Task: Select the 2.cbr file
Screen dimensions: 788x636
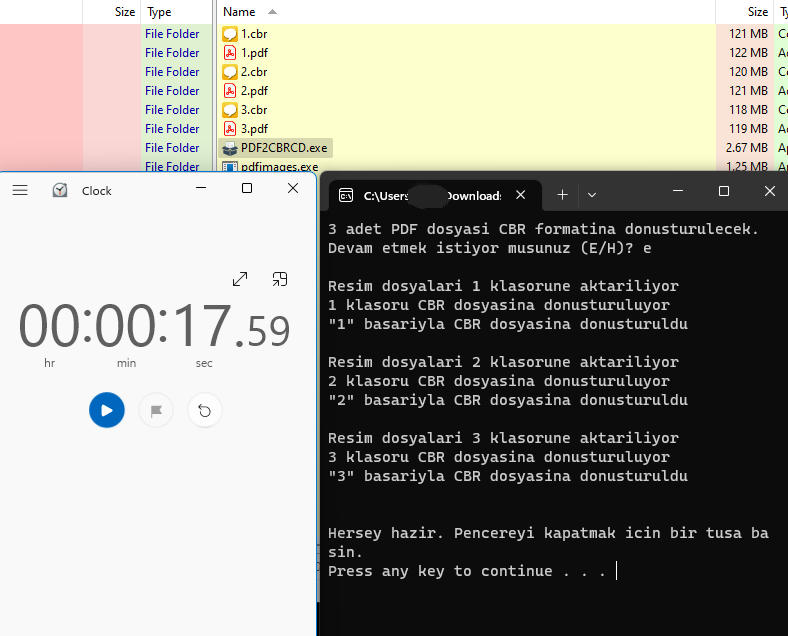Action: point(254,72)
